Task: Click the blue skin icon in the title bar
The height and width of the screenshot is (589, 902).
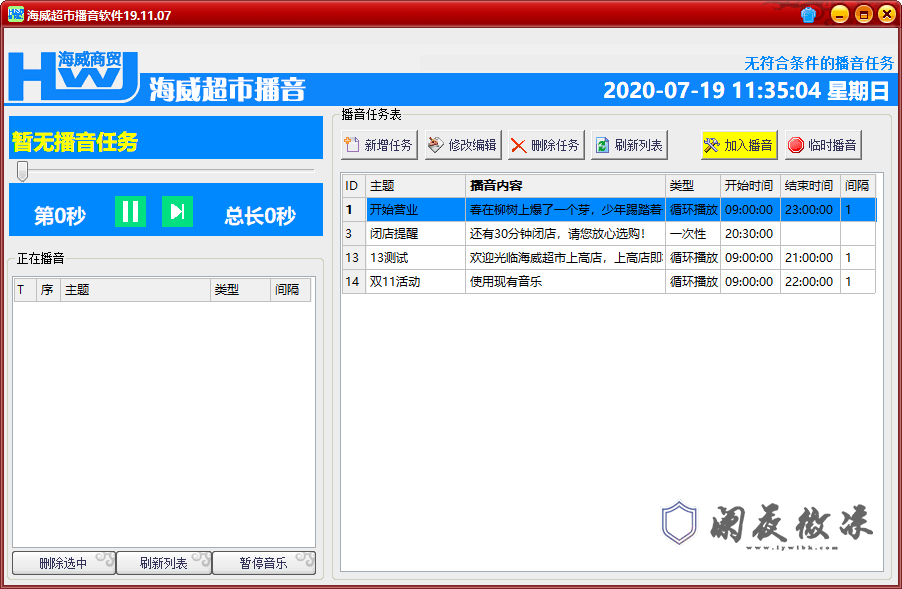Action: point(810,14)
